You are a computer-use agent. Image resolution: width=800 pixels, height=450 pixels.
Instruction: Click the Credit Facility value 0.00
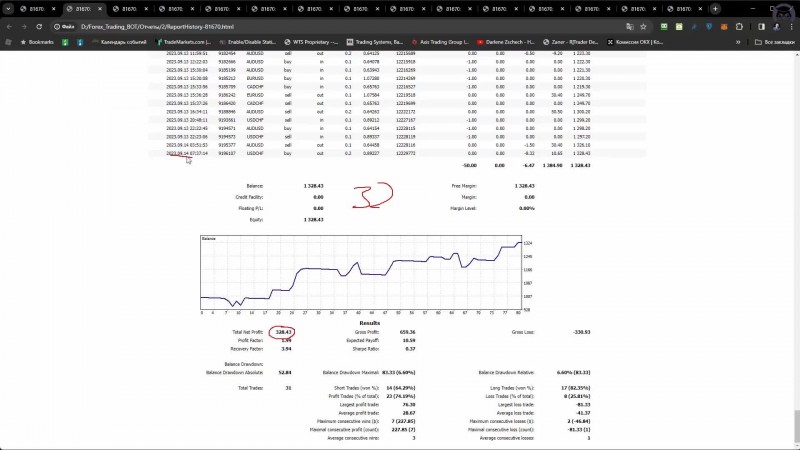click(x=318, y=197)
